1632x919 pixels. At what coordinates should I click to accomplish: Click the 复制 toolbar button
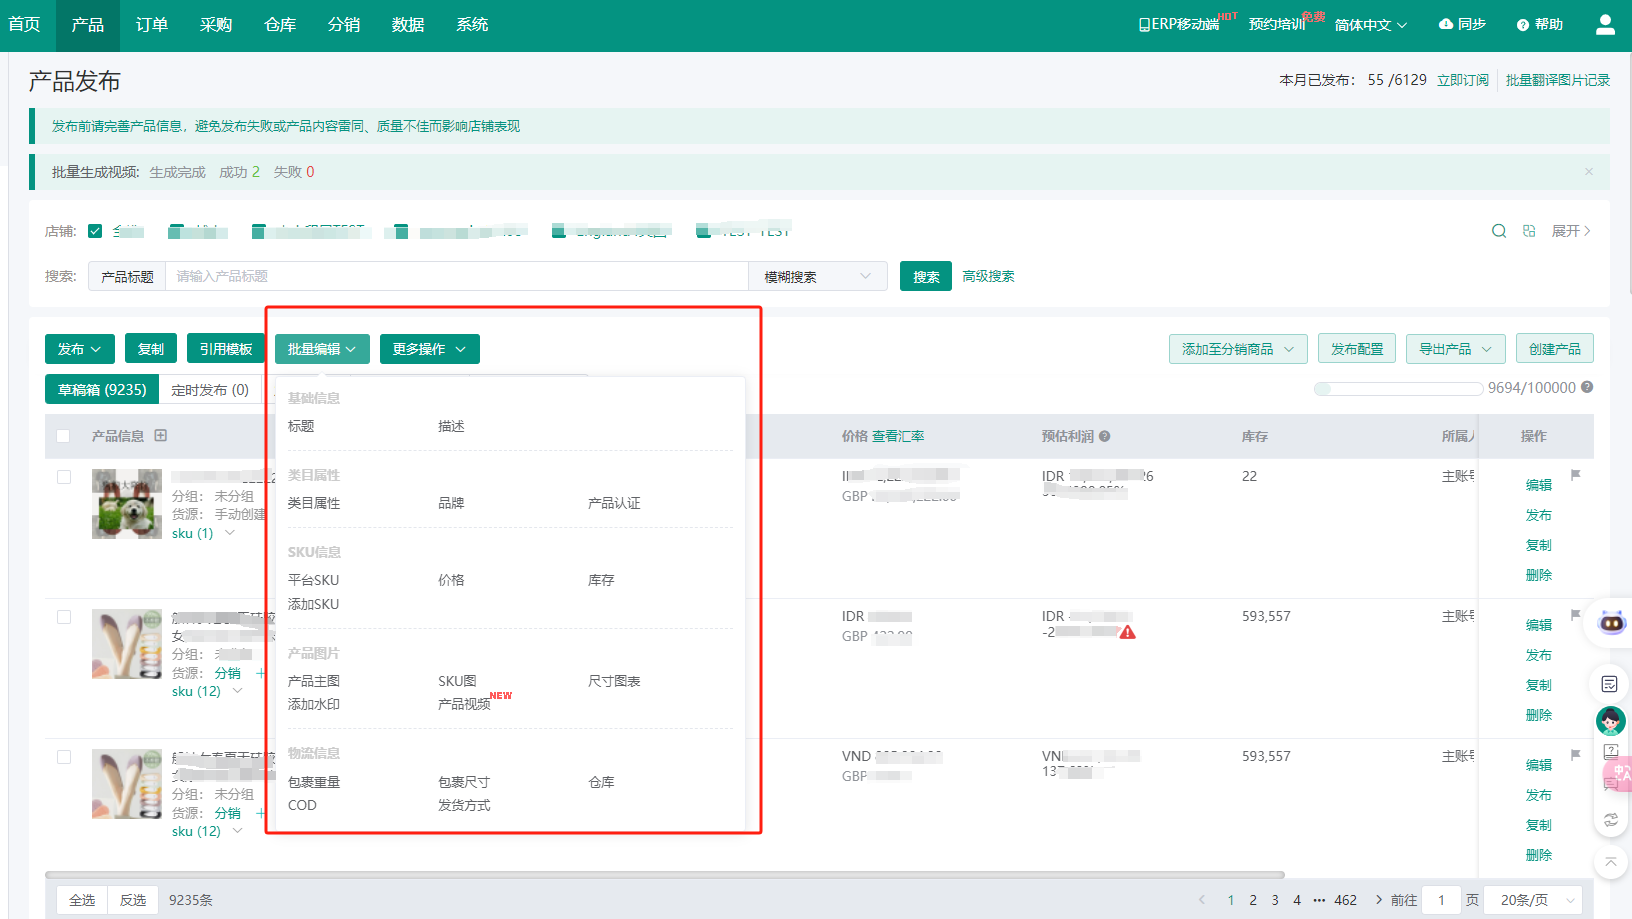coord(151,349)
